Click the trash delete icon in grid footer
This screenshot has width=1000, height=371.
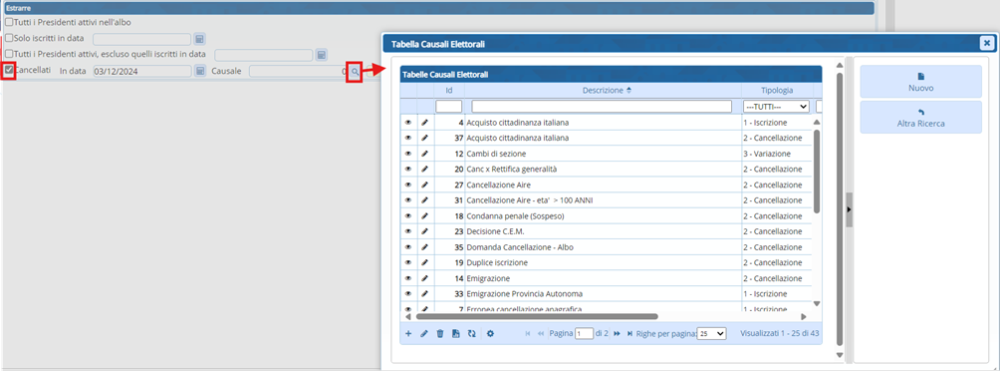click(x=440, y=333)
